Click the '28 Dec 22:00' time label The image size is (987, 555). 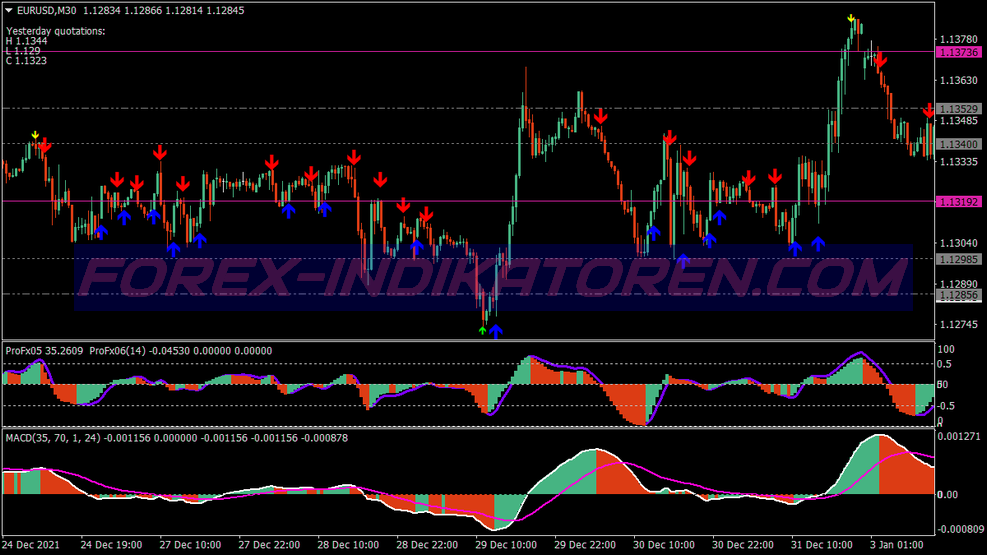pos(427,545)
